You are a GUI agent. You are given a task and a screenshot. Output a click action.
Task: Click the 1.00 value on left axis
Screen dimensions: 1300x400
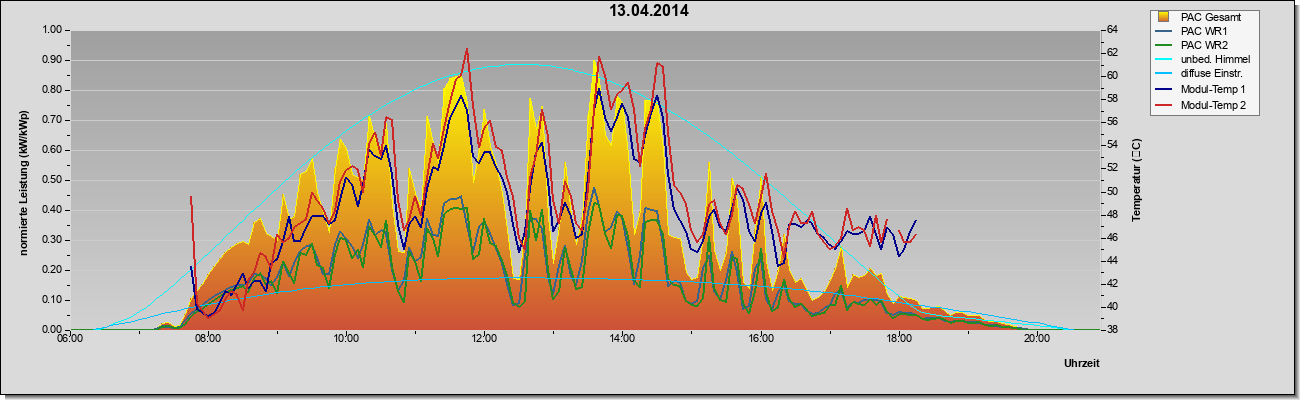(x=52, y=30)
